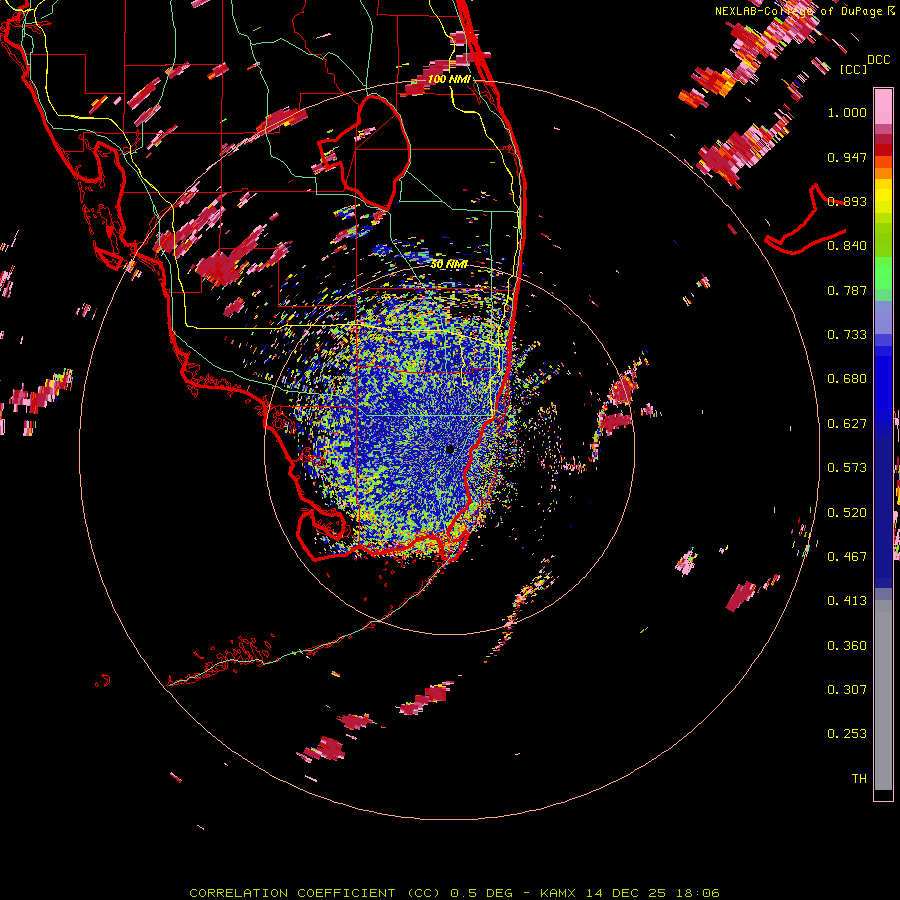
Task: Select the 0.627 scale value
Action: 847,424
